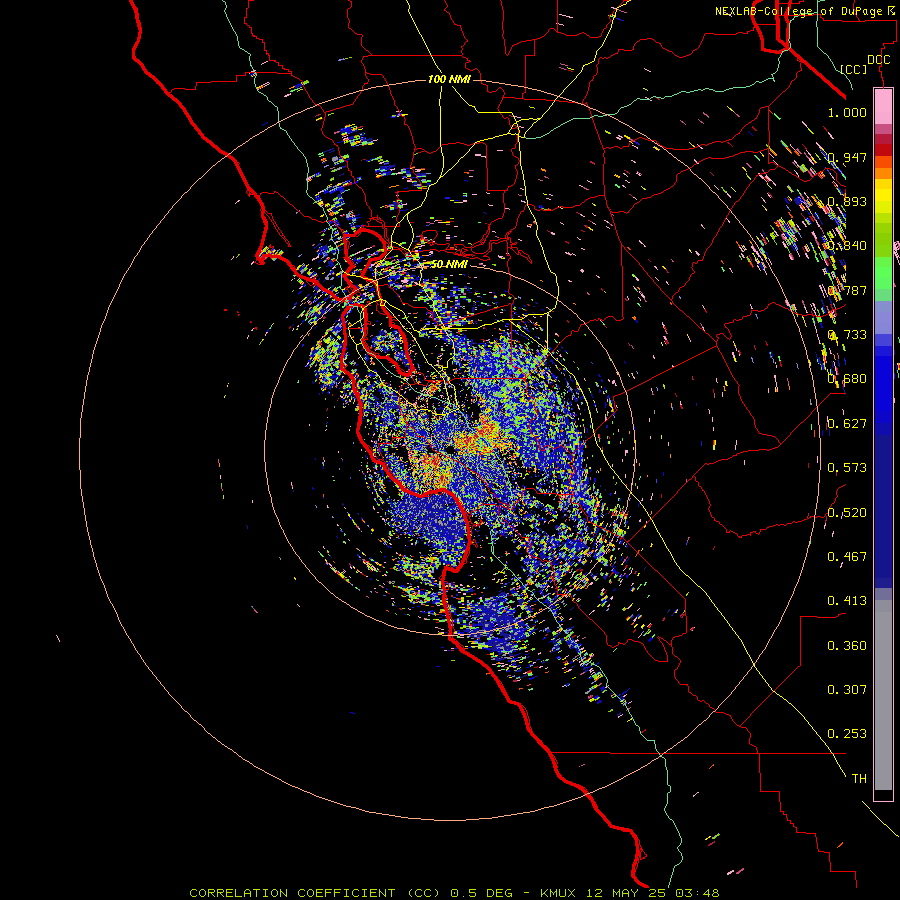900x900 pixels.
Task: Select the 0.733 legend value
Action: pyautogui.click(x=847, y=335)
